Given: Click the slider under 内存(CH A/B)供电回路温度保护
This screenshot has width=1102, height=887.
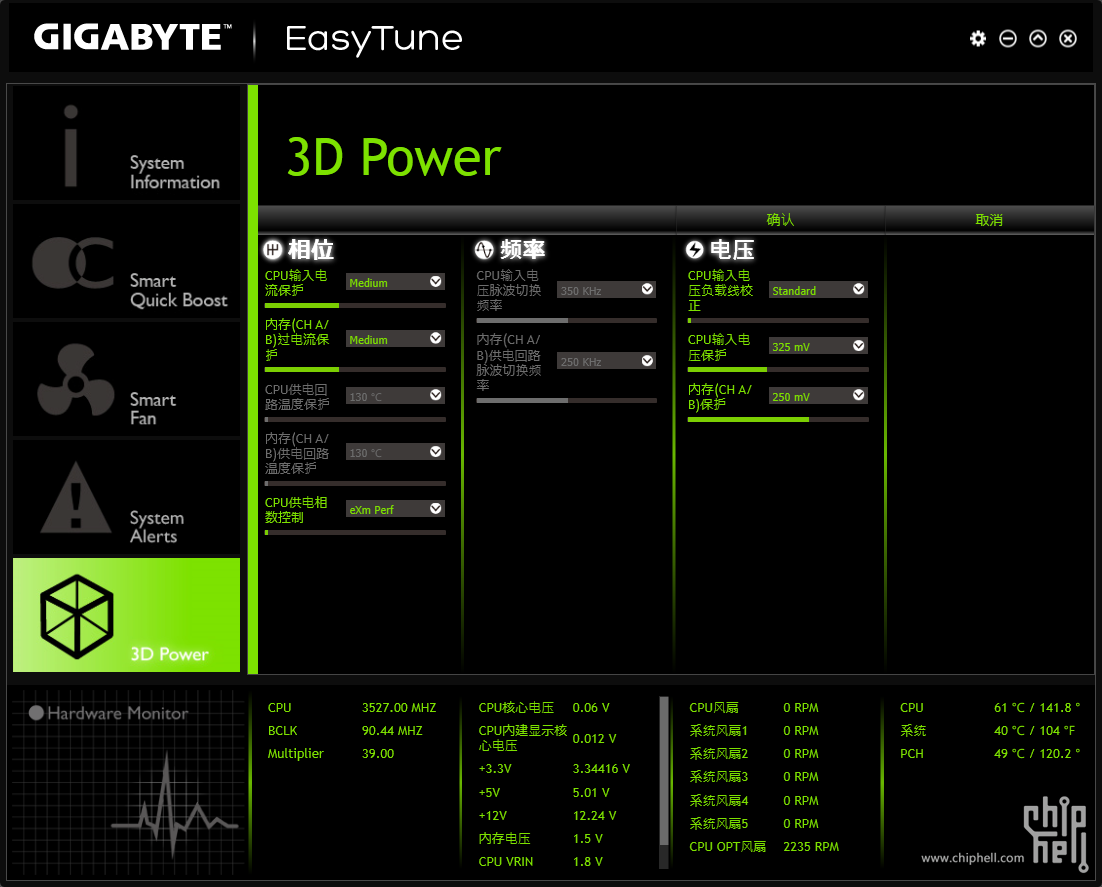Looking at the screenshot, I should click(355, 484).
